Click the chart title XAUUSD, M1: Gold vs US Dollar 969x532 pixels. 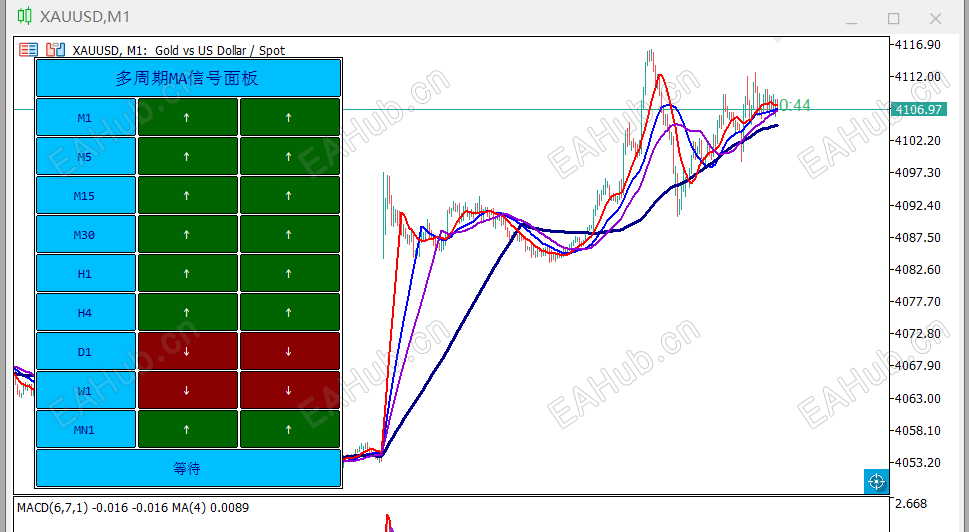(178, 51)
